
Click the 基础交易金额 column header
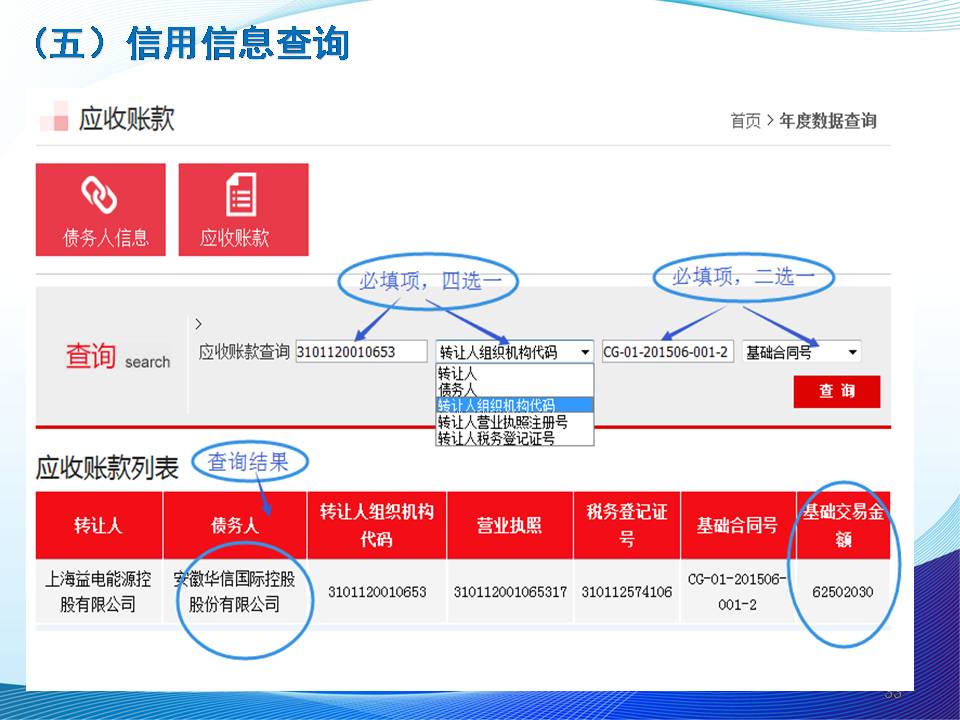point(842,525)
